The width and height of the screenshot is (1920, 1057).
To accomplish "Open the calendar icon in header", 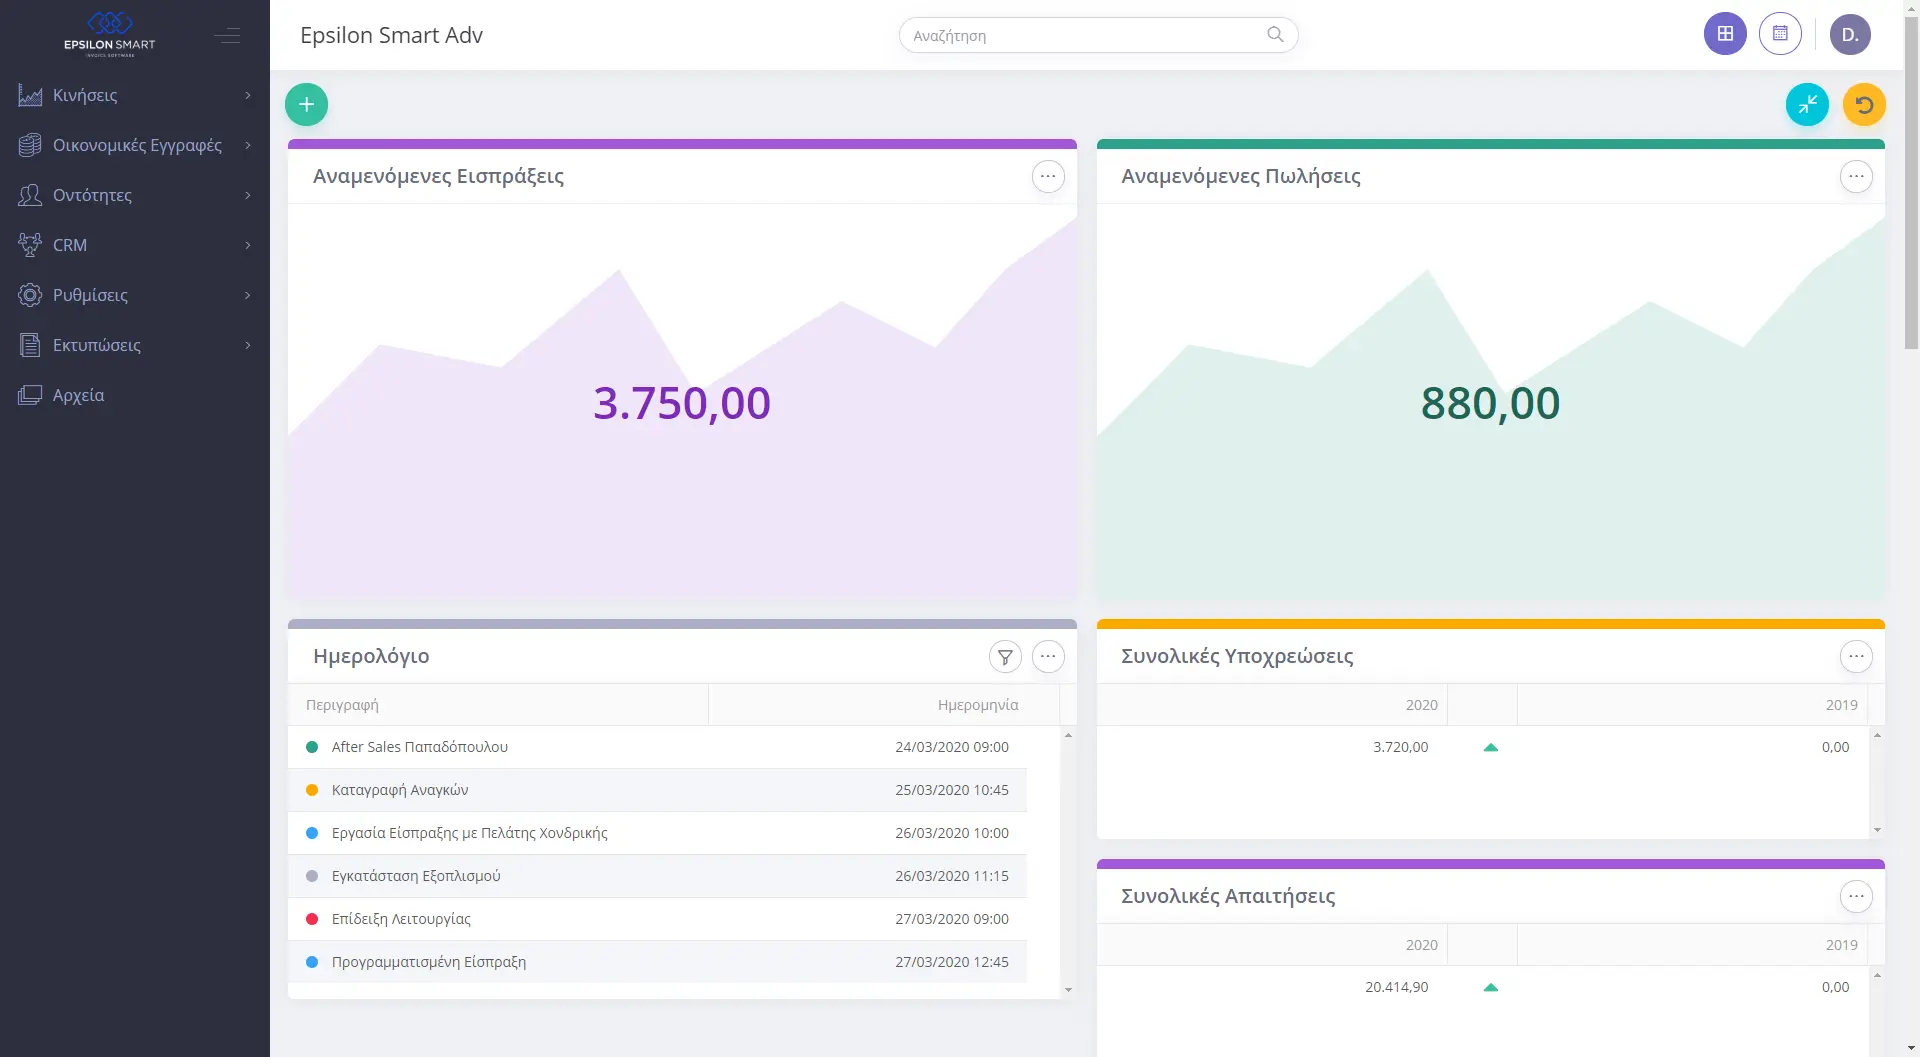I will tap(1780, 34).
